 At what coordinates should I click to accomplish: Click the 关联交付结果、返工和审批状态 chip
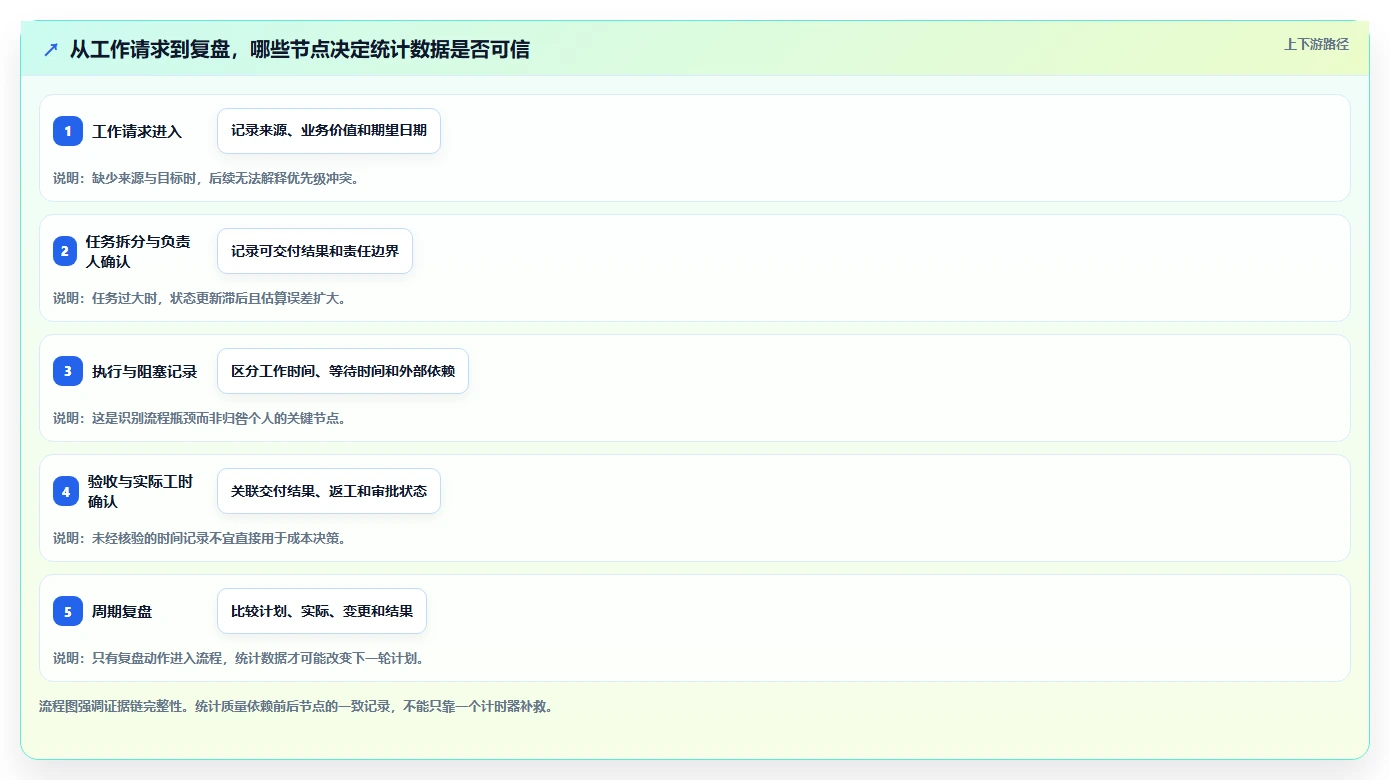coord(329,491)
